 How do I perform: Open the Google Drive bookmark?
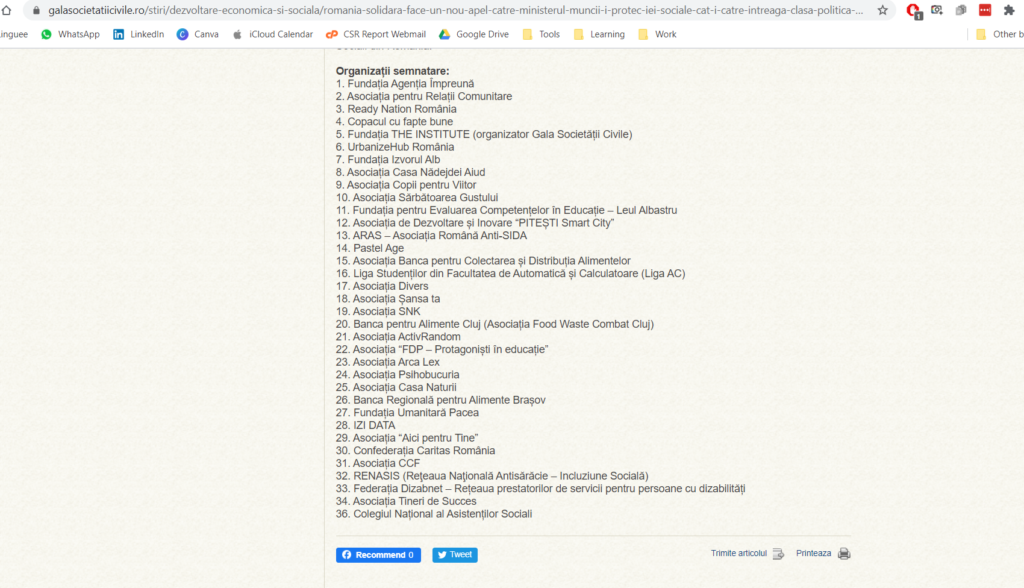coord(473,34)
